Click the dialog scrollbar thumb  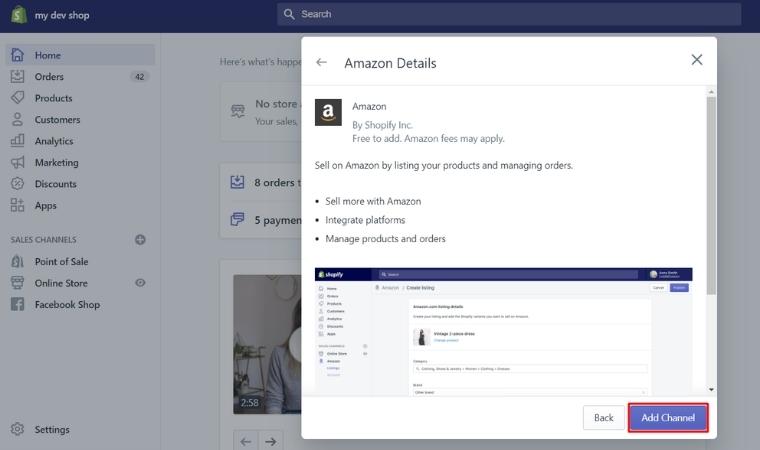point(711,196)
